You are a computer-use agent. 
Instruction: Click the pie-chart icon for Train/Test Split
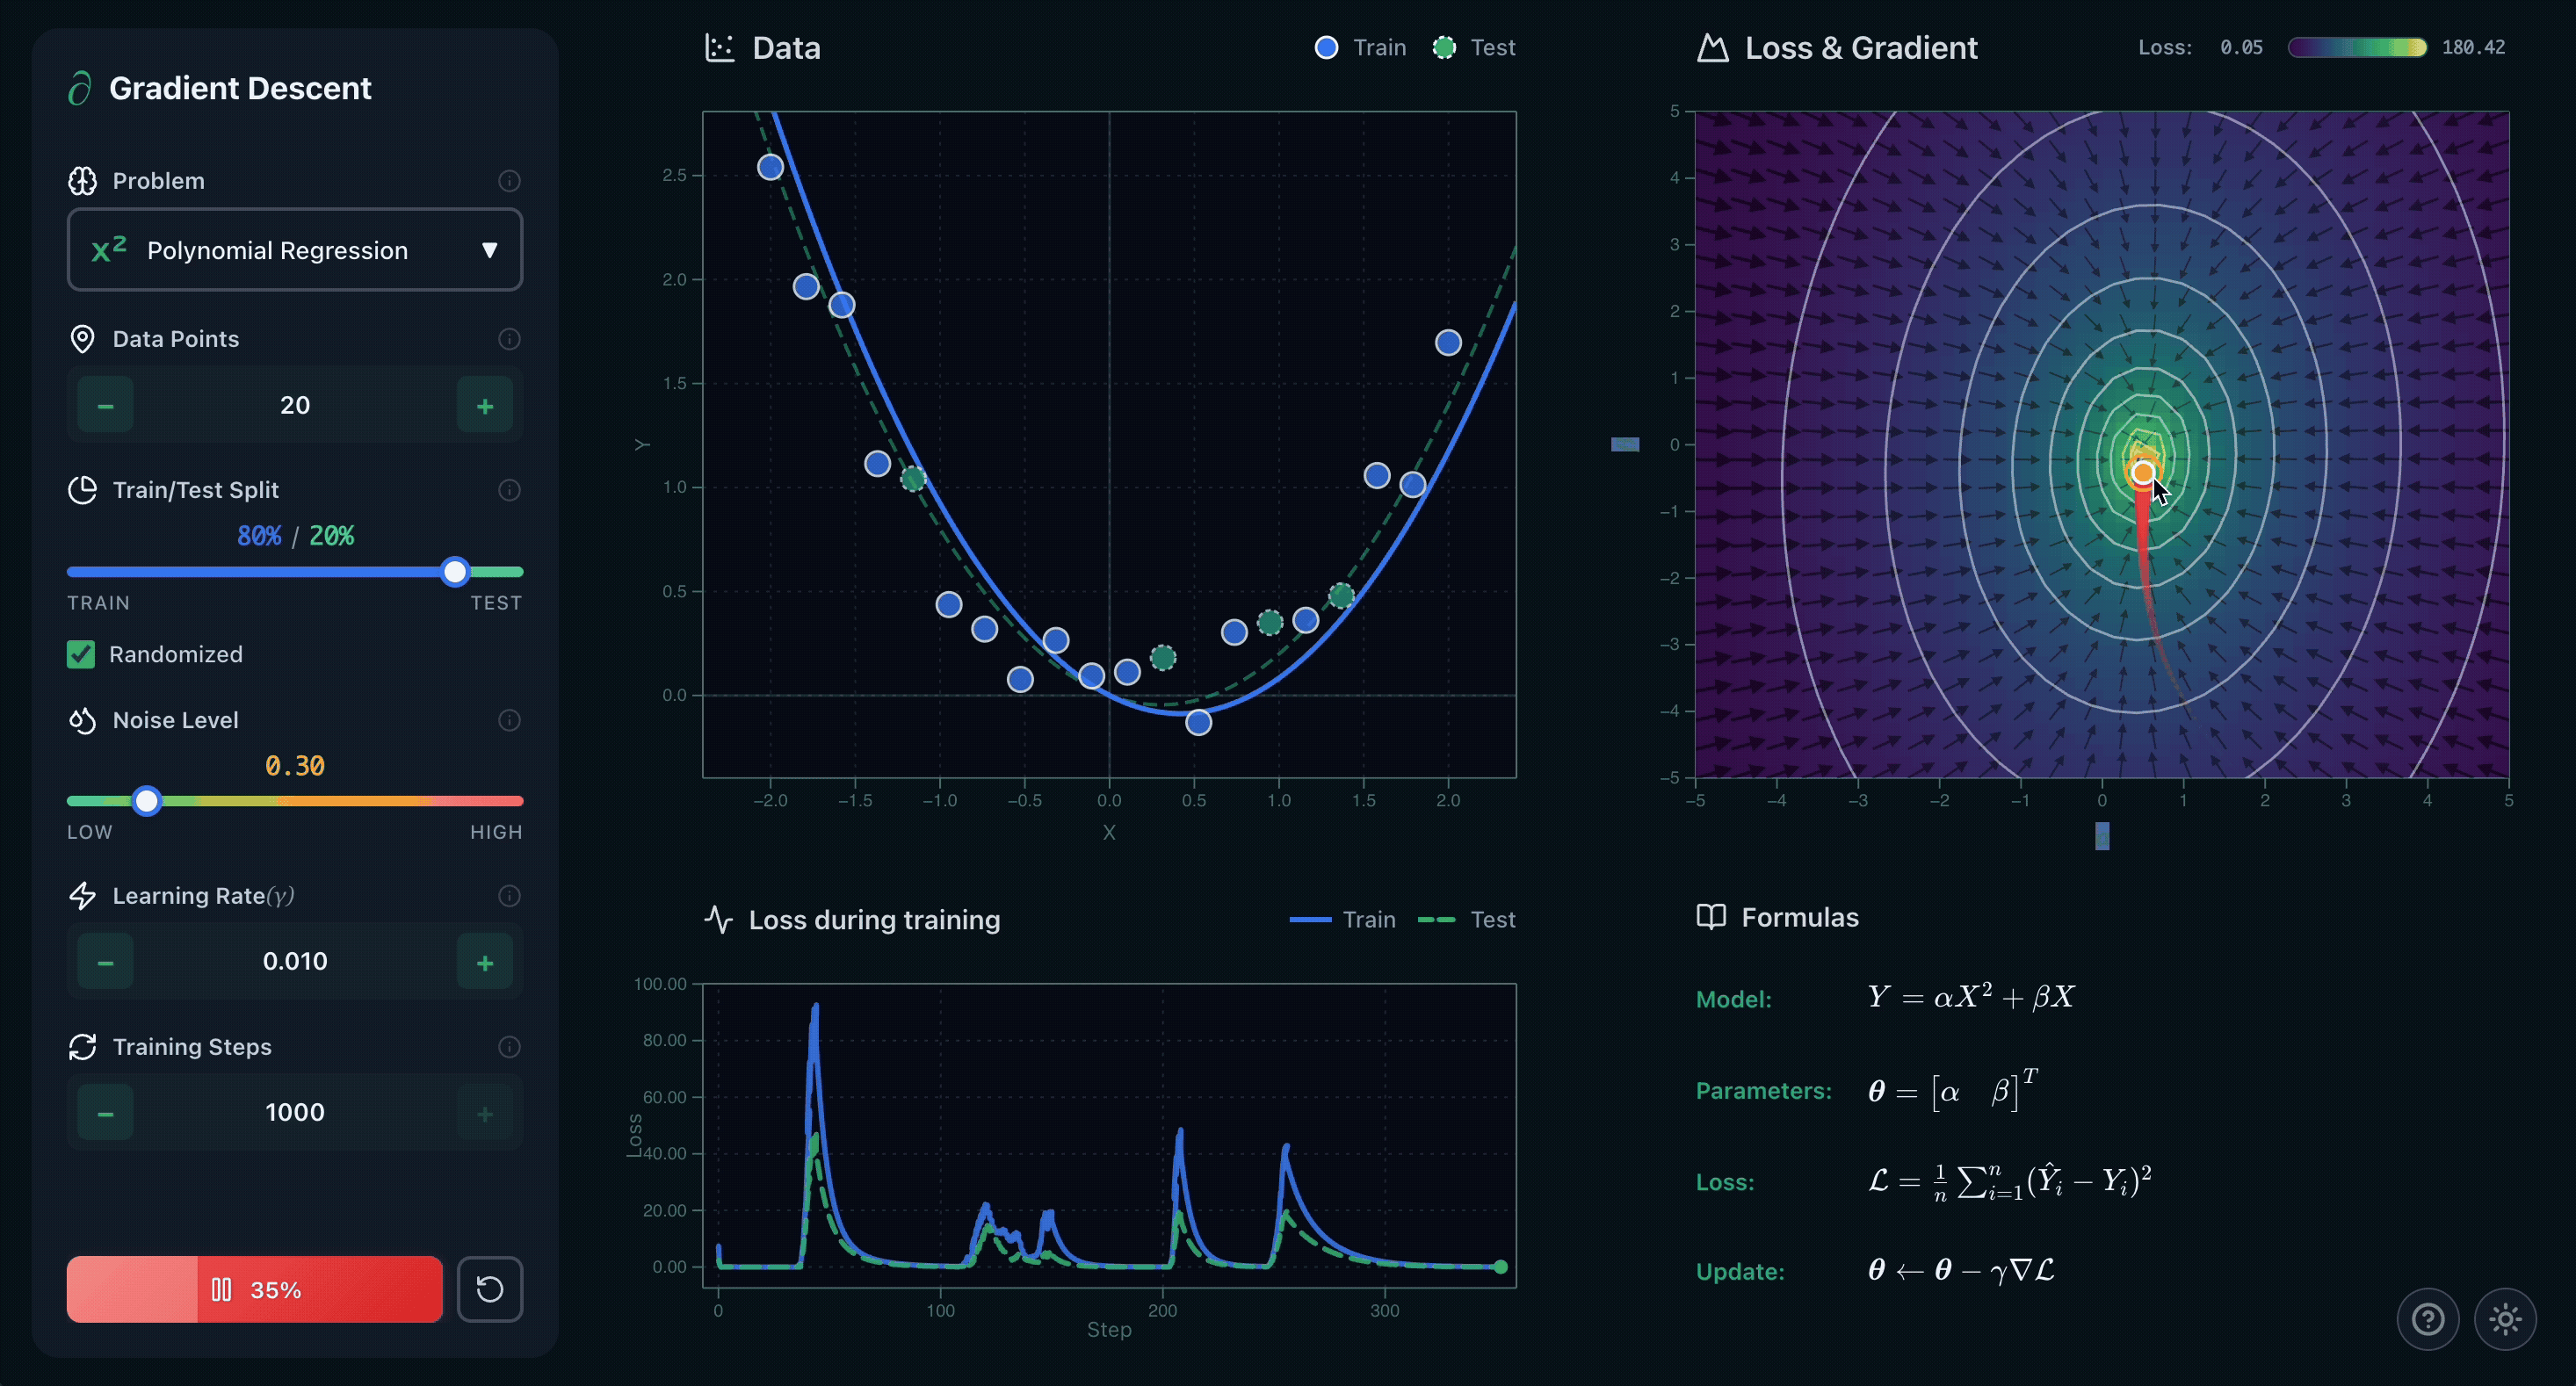[x=82, y=490]
